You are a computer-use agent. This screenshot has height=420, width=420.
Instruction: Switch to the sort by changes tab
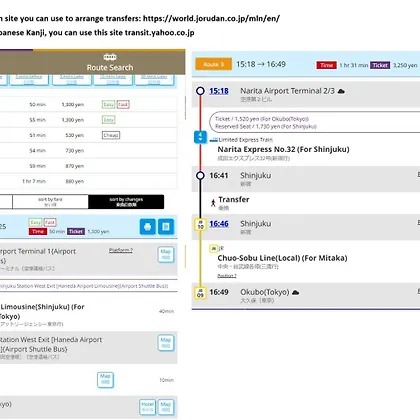click(126, 202)
